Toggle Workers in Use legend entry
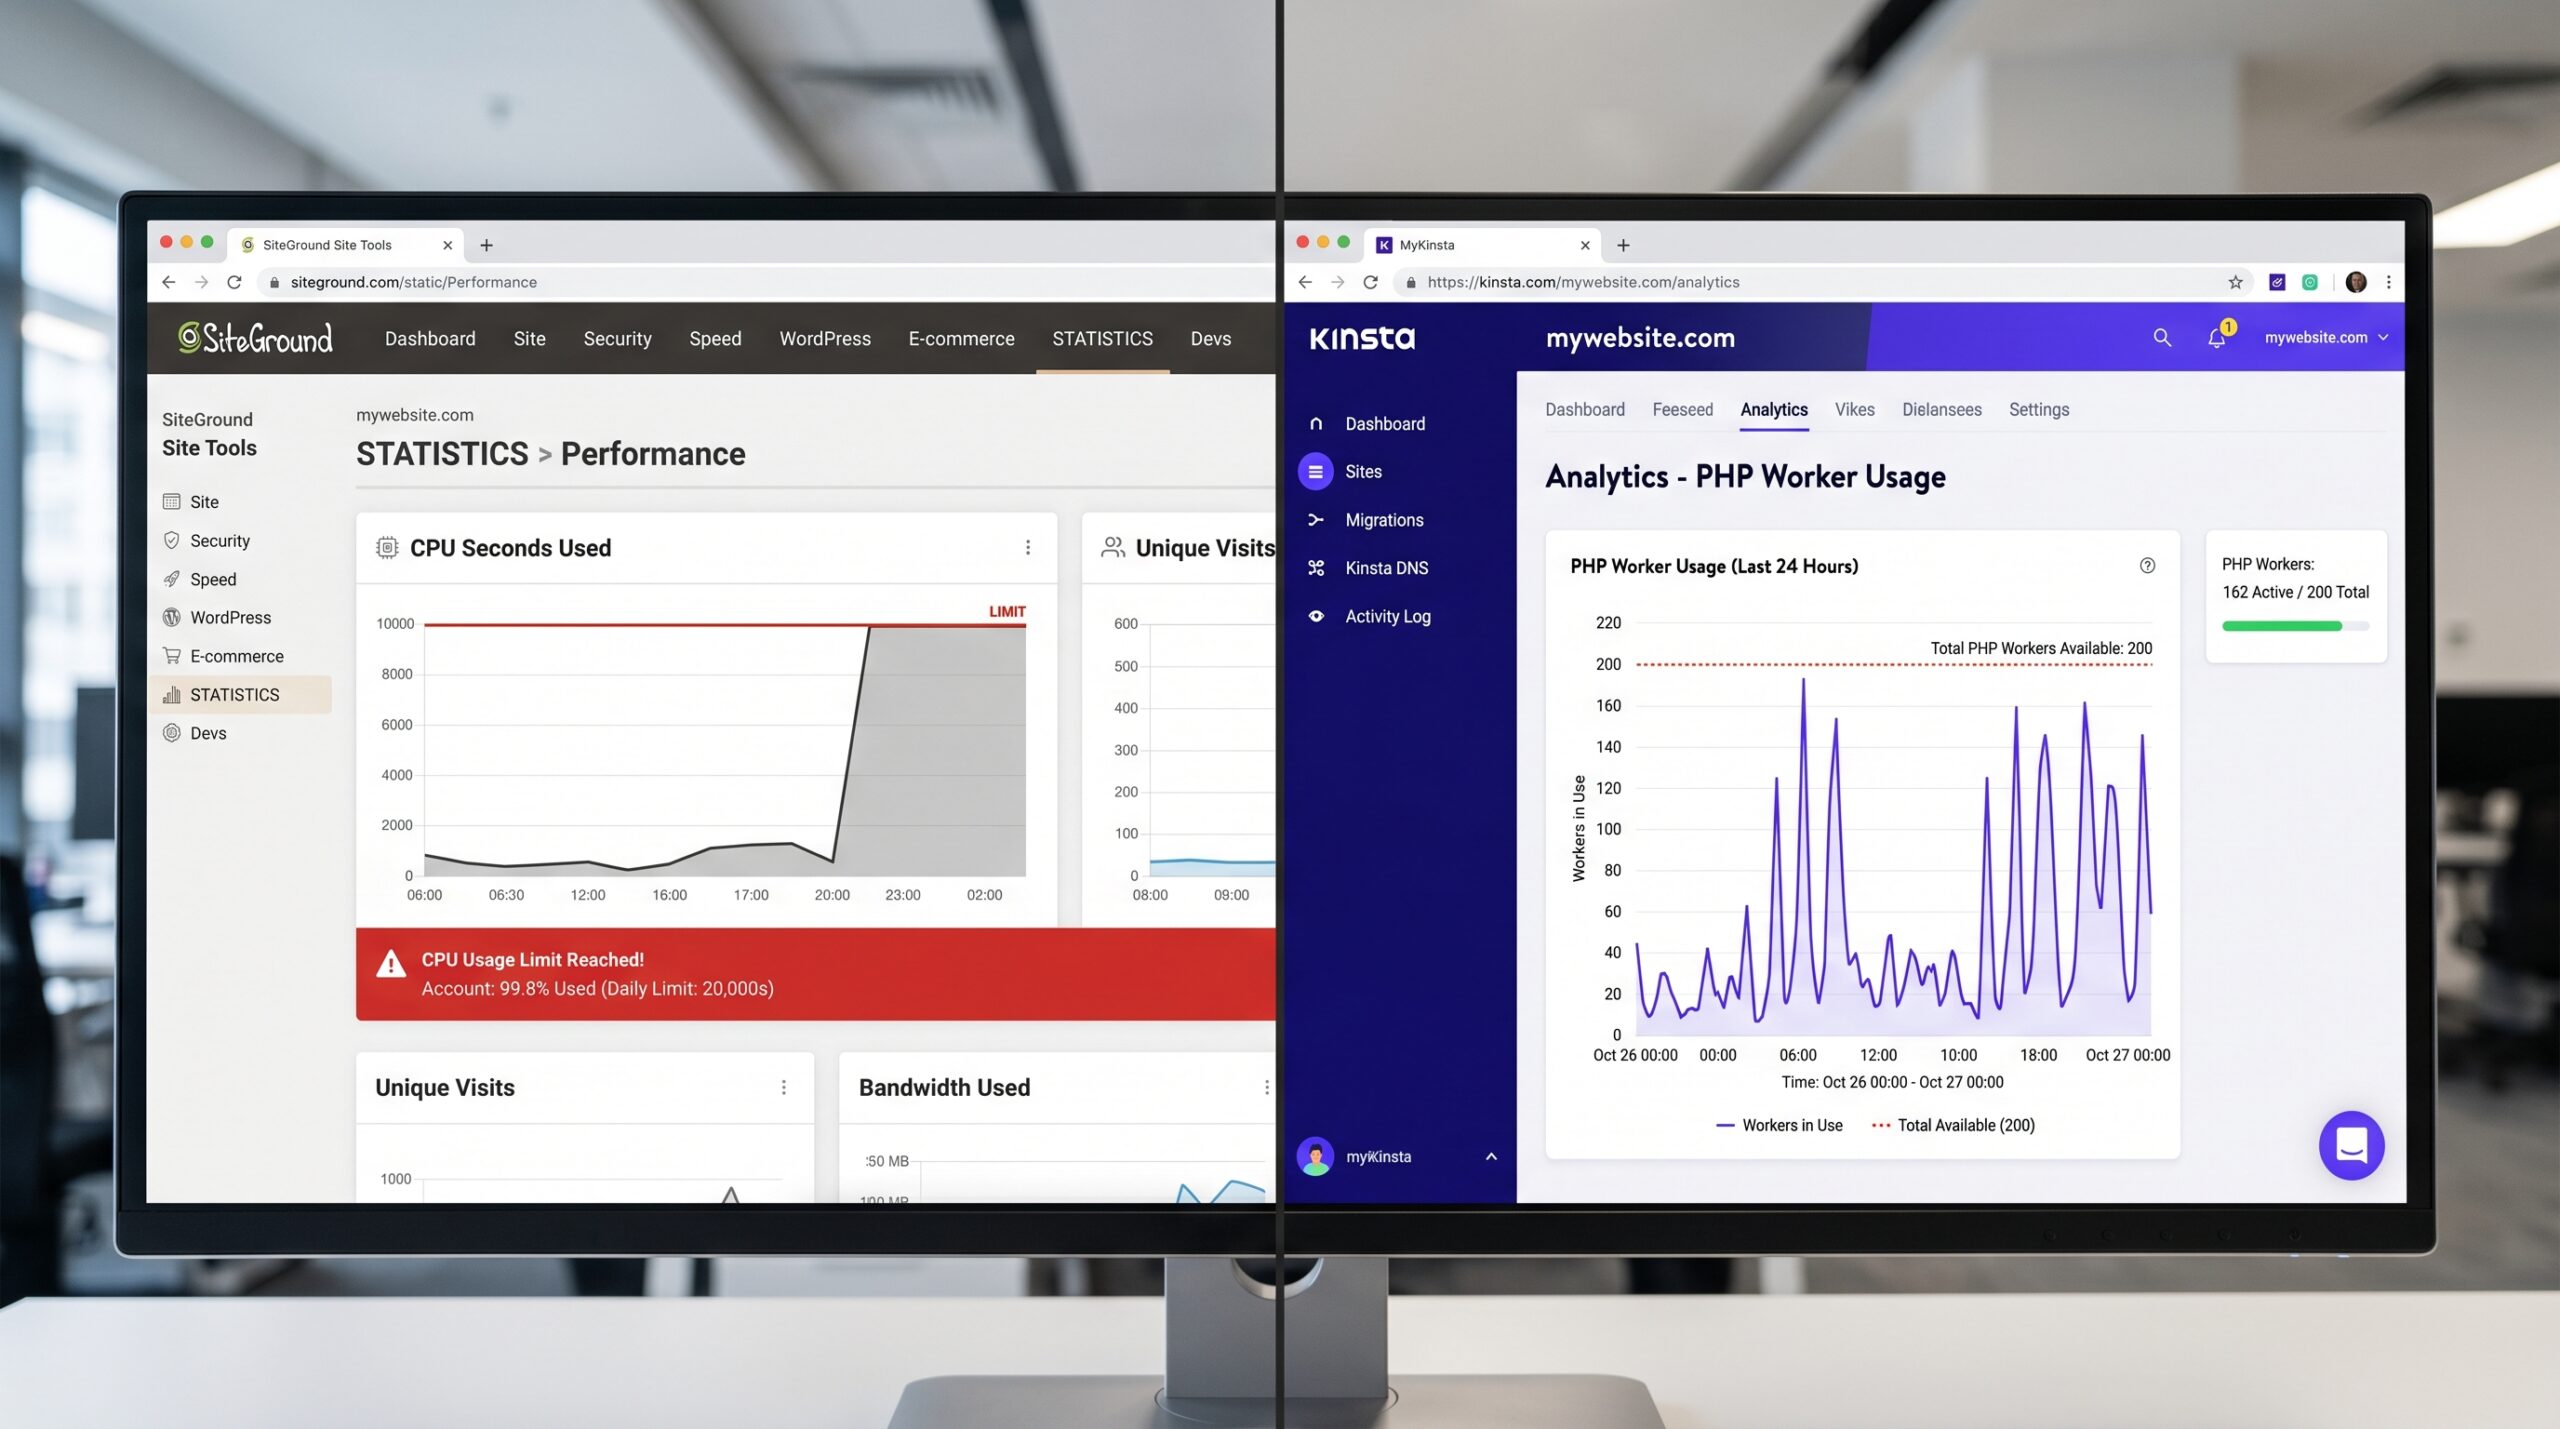 click(1779, 1126)
